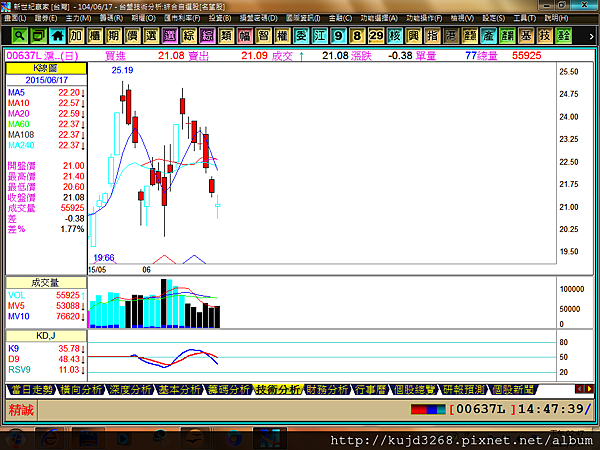Click the 成交量 indicator header
The height and width of the screenshot is (450, 600).
point(46,283)
